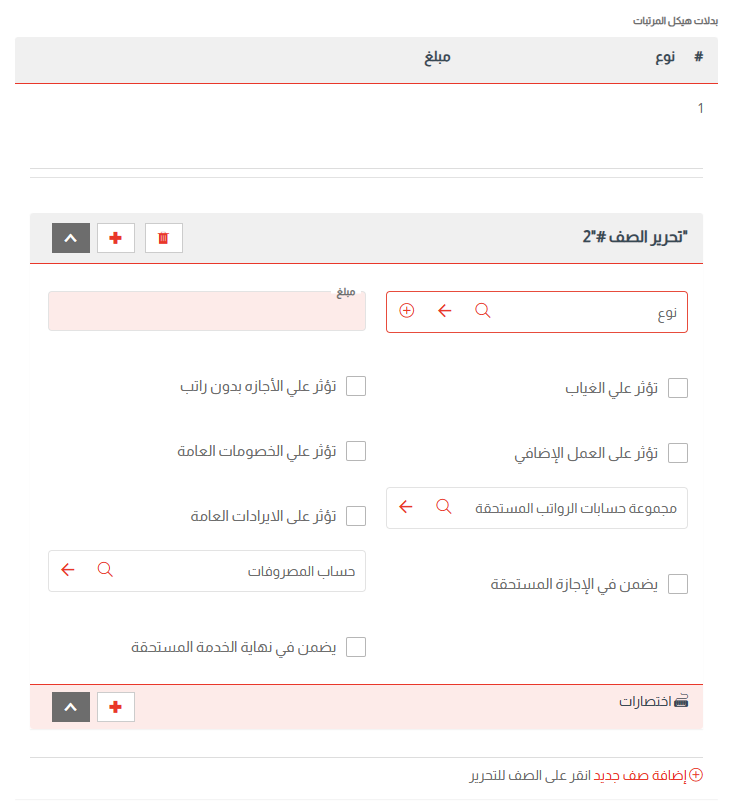
Task: Click the add-new plus icon in the نوع field
Action: coord(406,311)
